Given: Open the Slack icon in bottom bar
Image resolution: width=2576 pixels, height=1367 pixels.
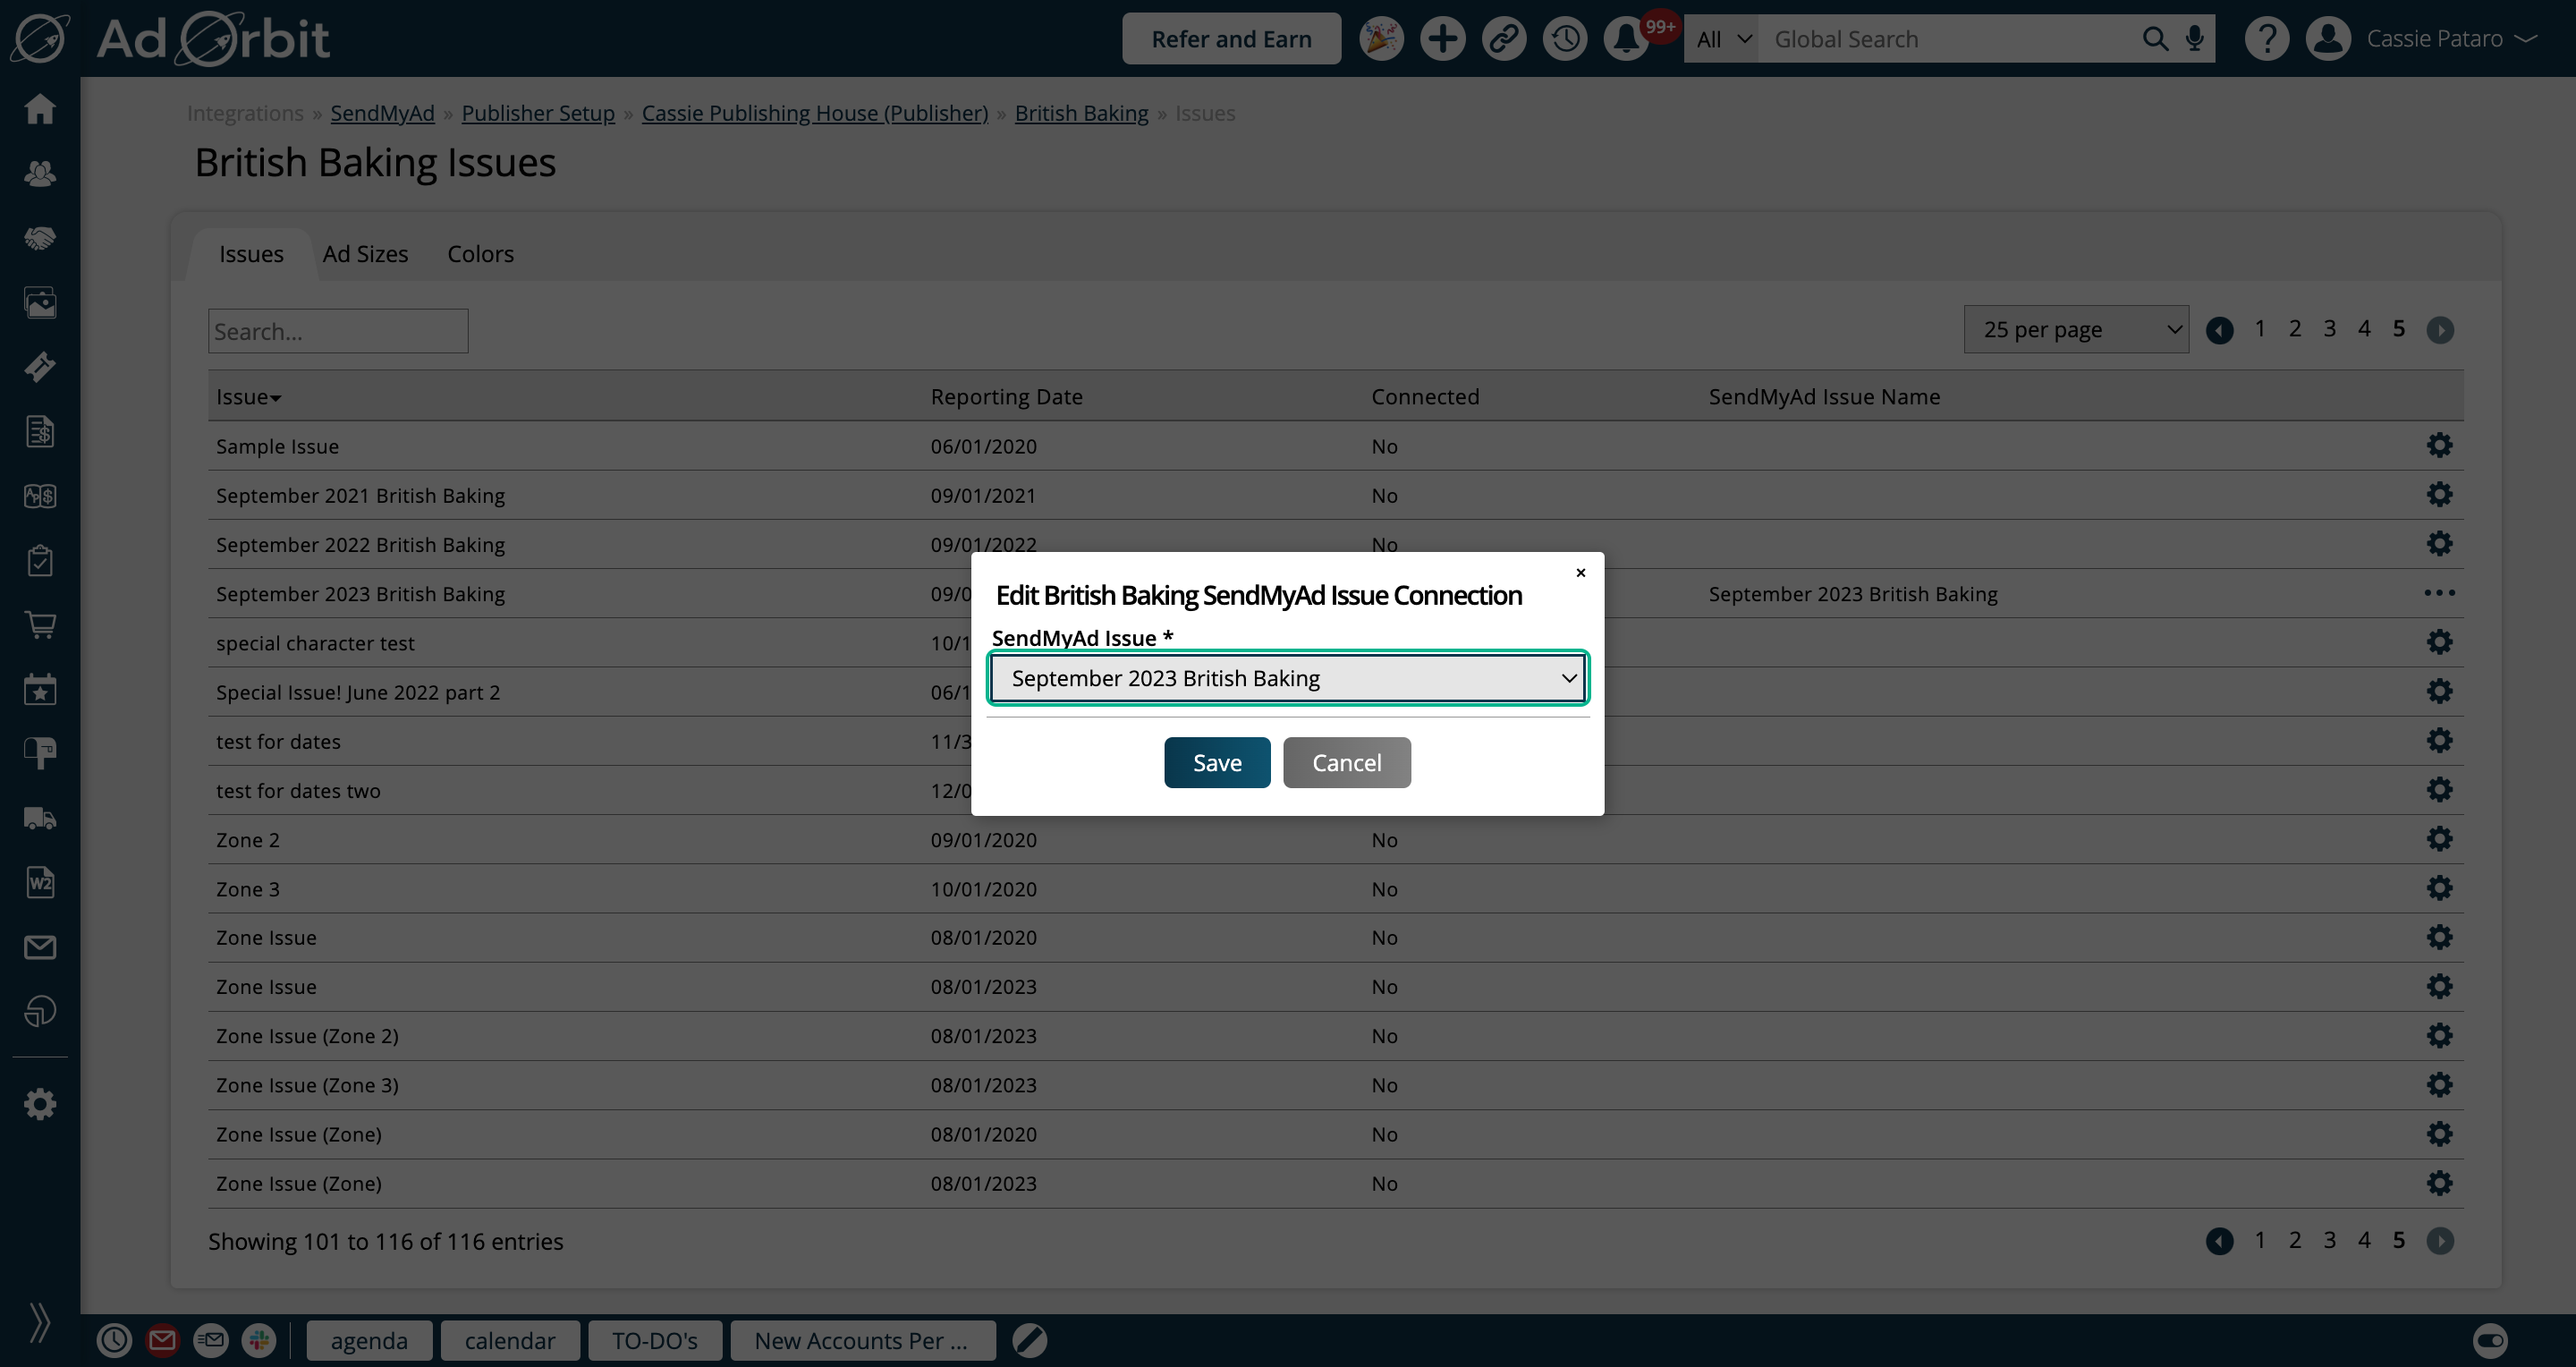Looking at the screenshot, I should (259, 1340).
